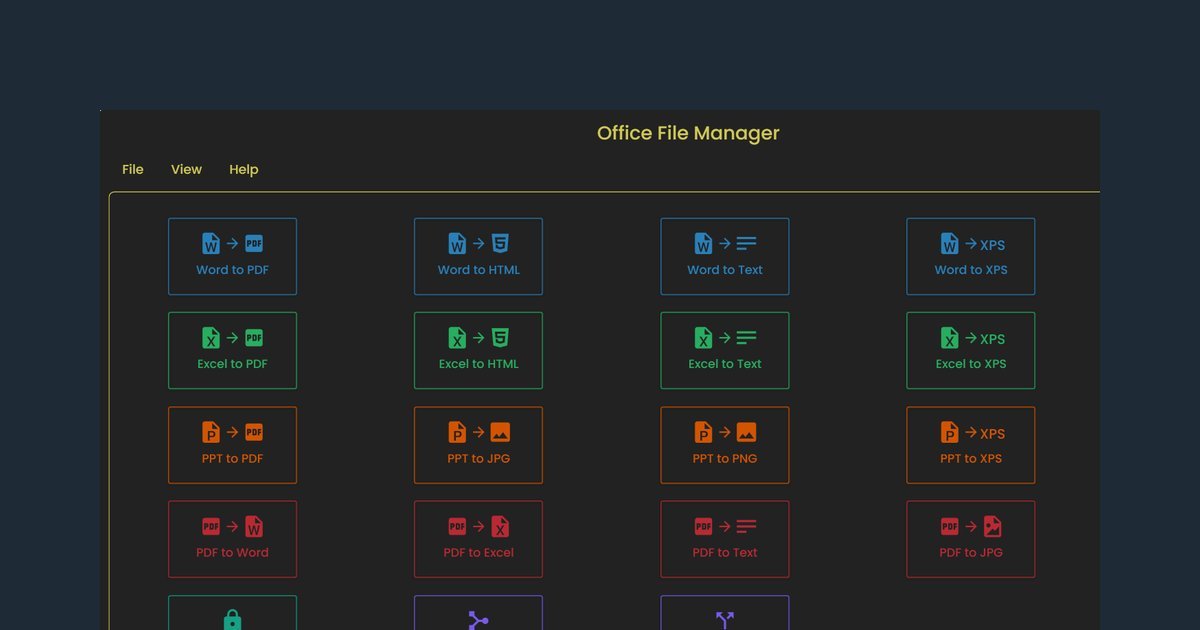Viewport: 1200px width, 630px height.
Task: Select the Excel to Text tile
Action: coord(724,351)
